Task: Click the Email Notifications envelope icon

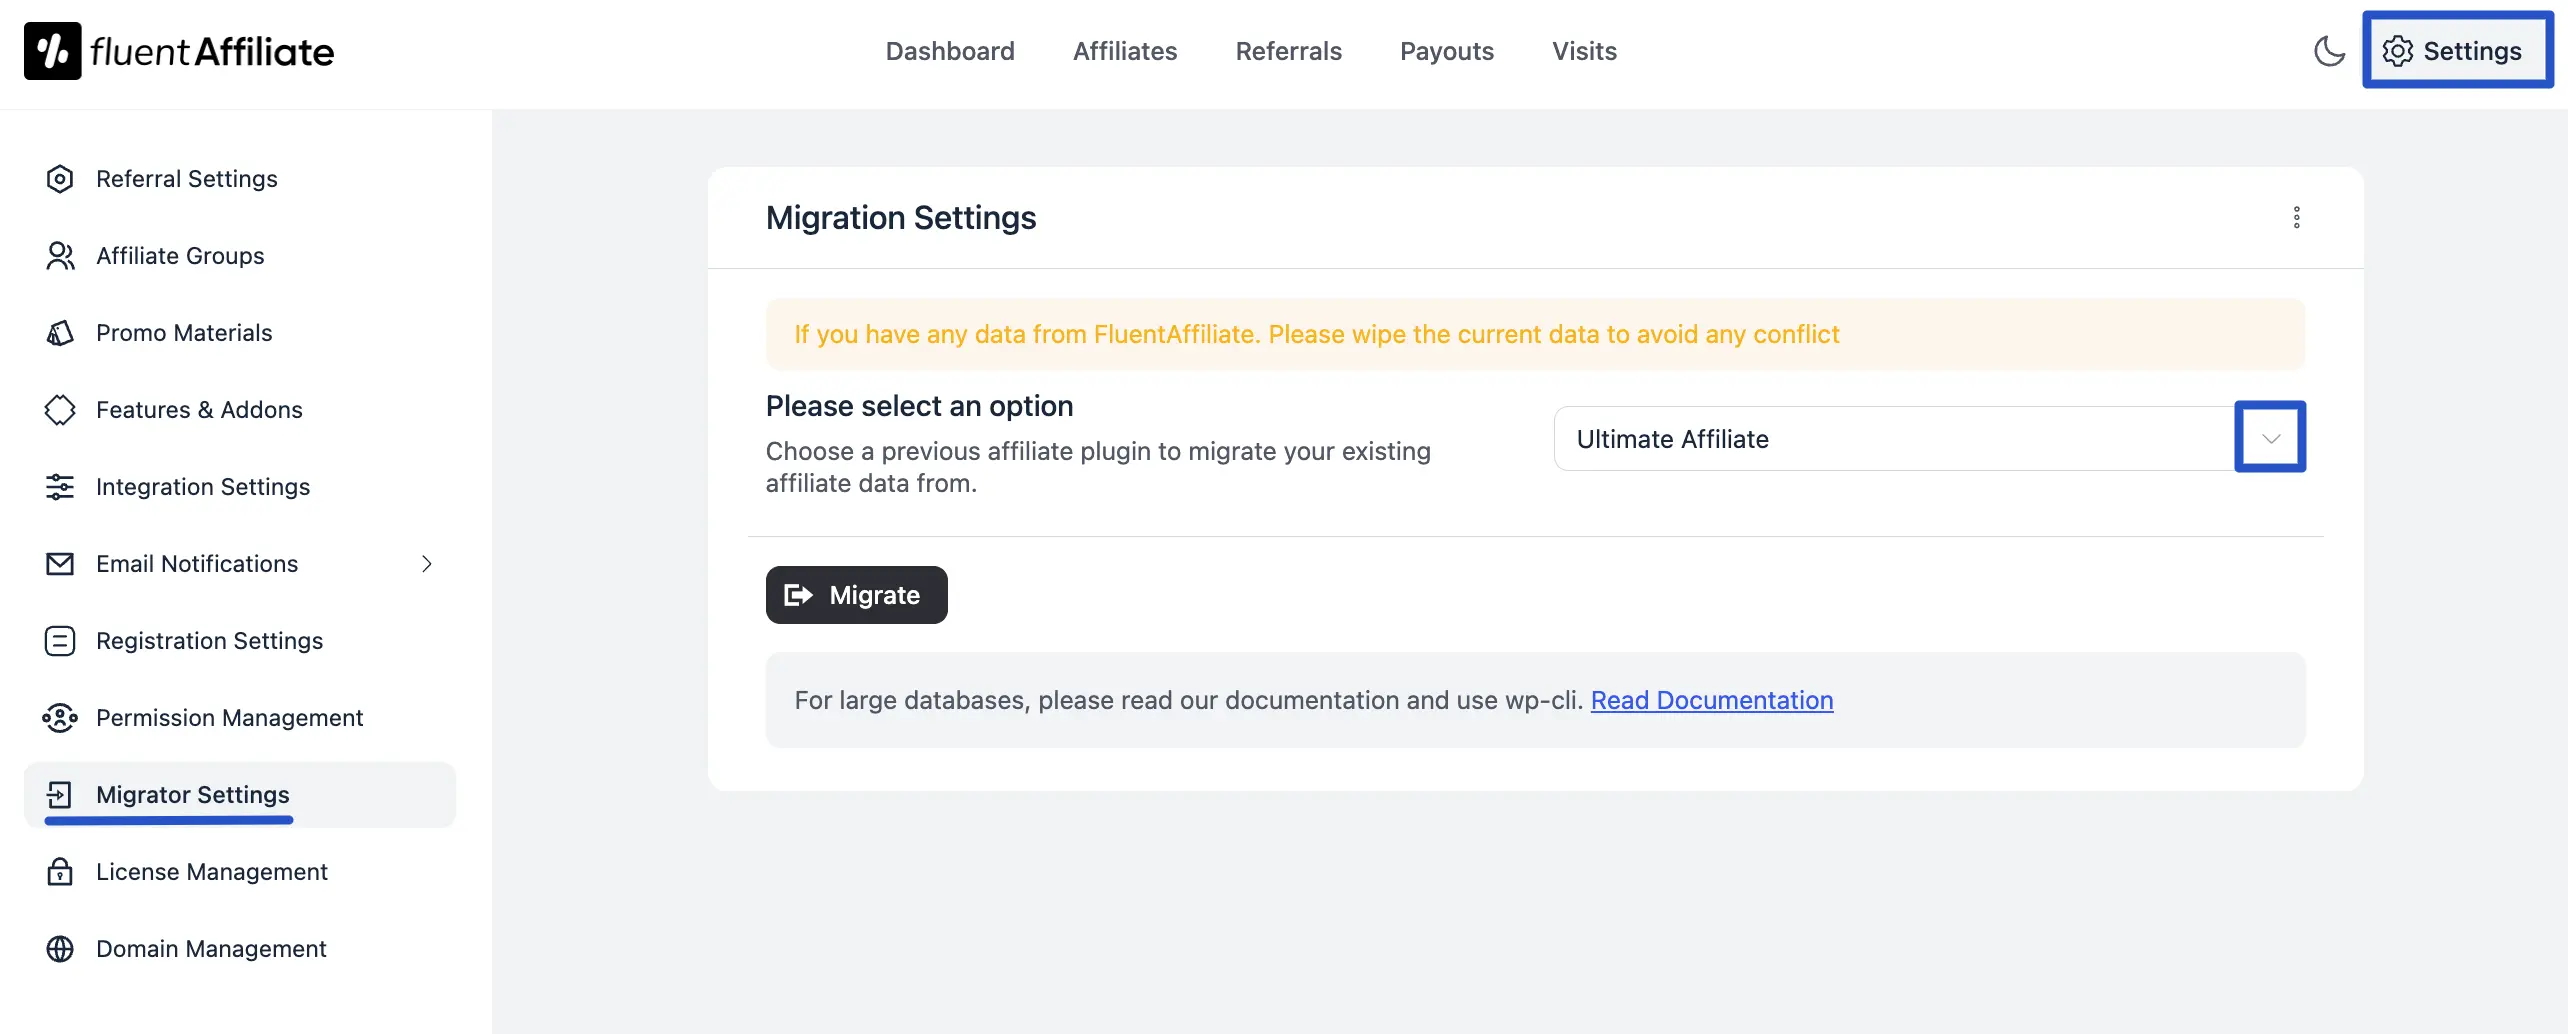Action: (60, 564)
